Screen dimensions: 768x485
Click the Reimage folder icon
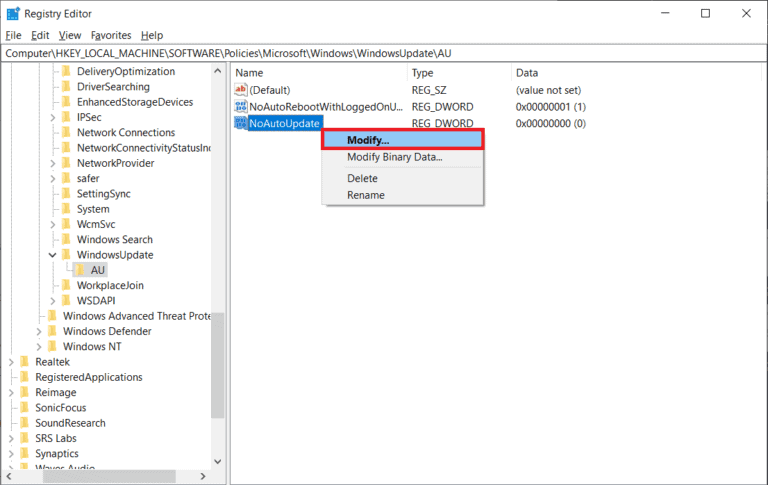click(25, 392)
